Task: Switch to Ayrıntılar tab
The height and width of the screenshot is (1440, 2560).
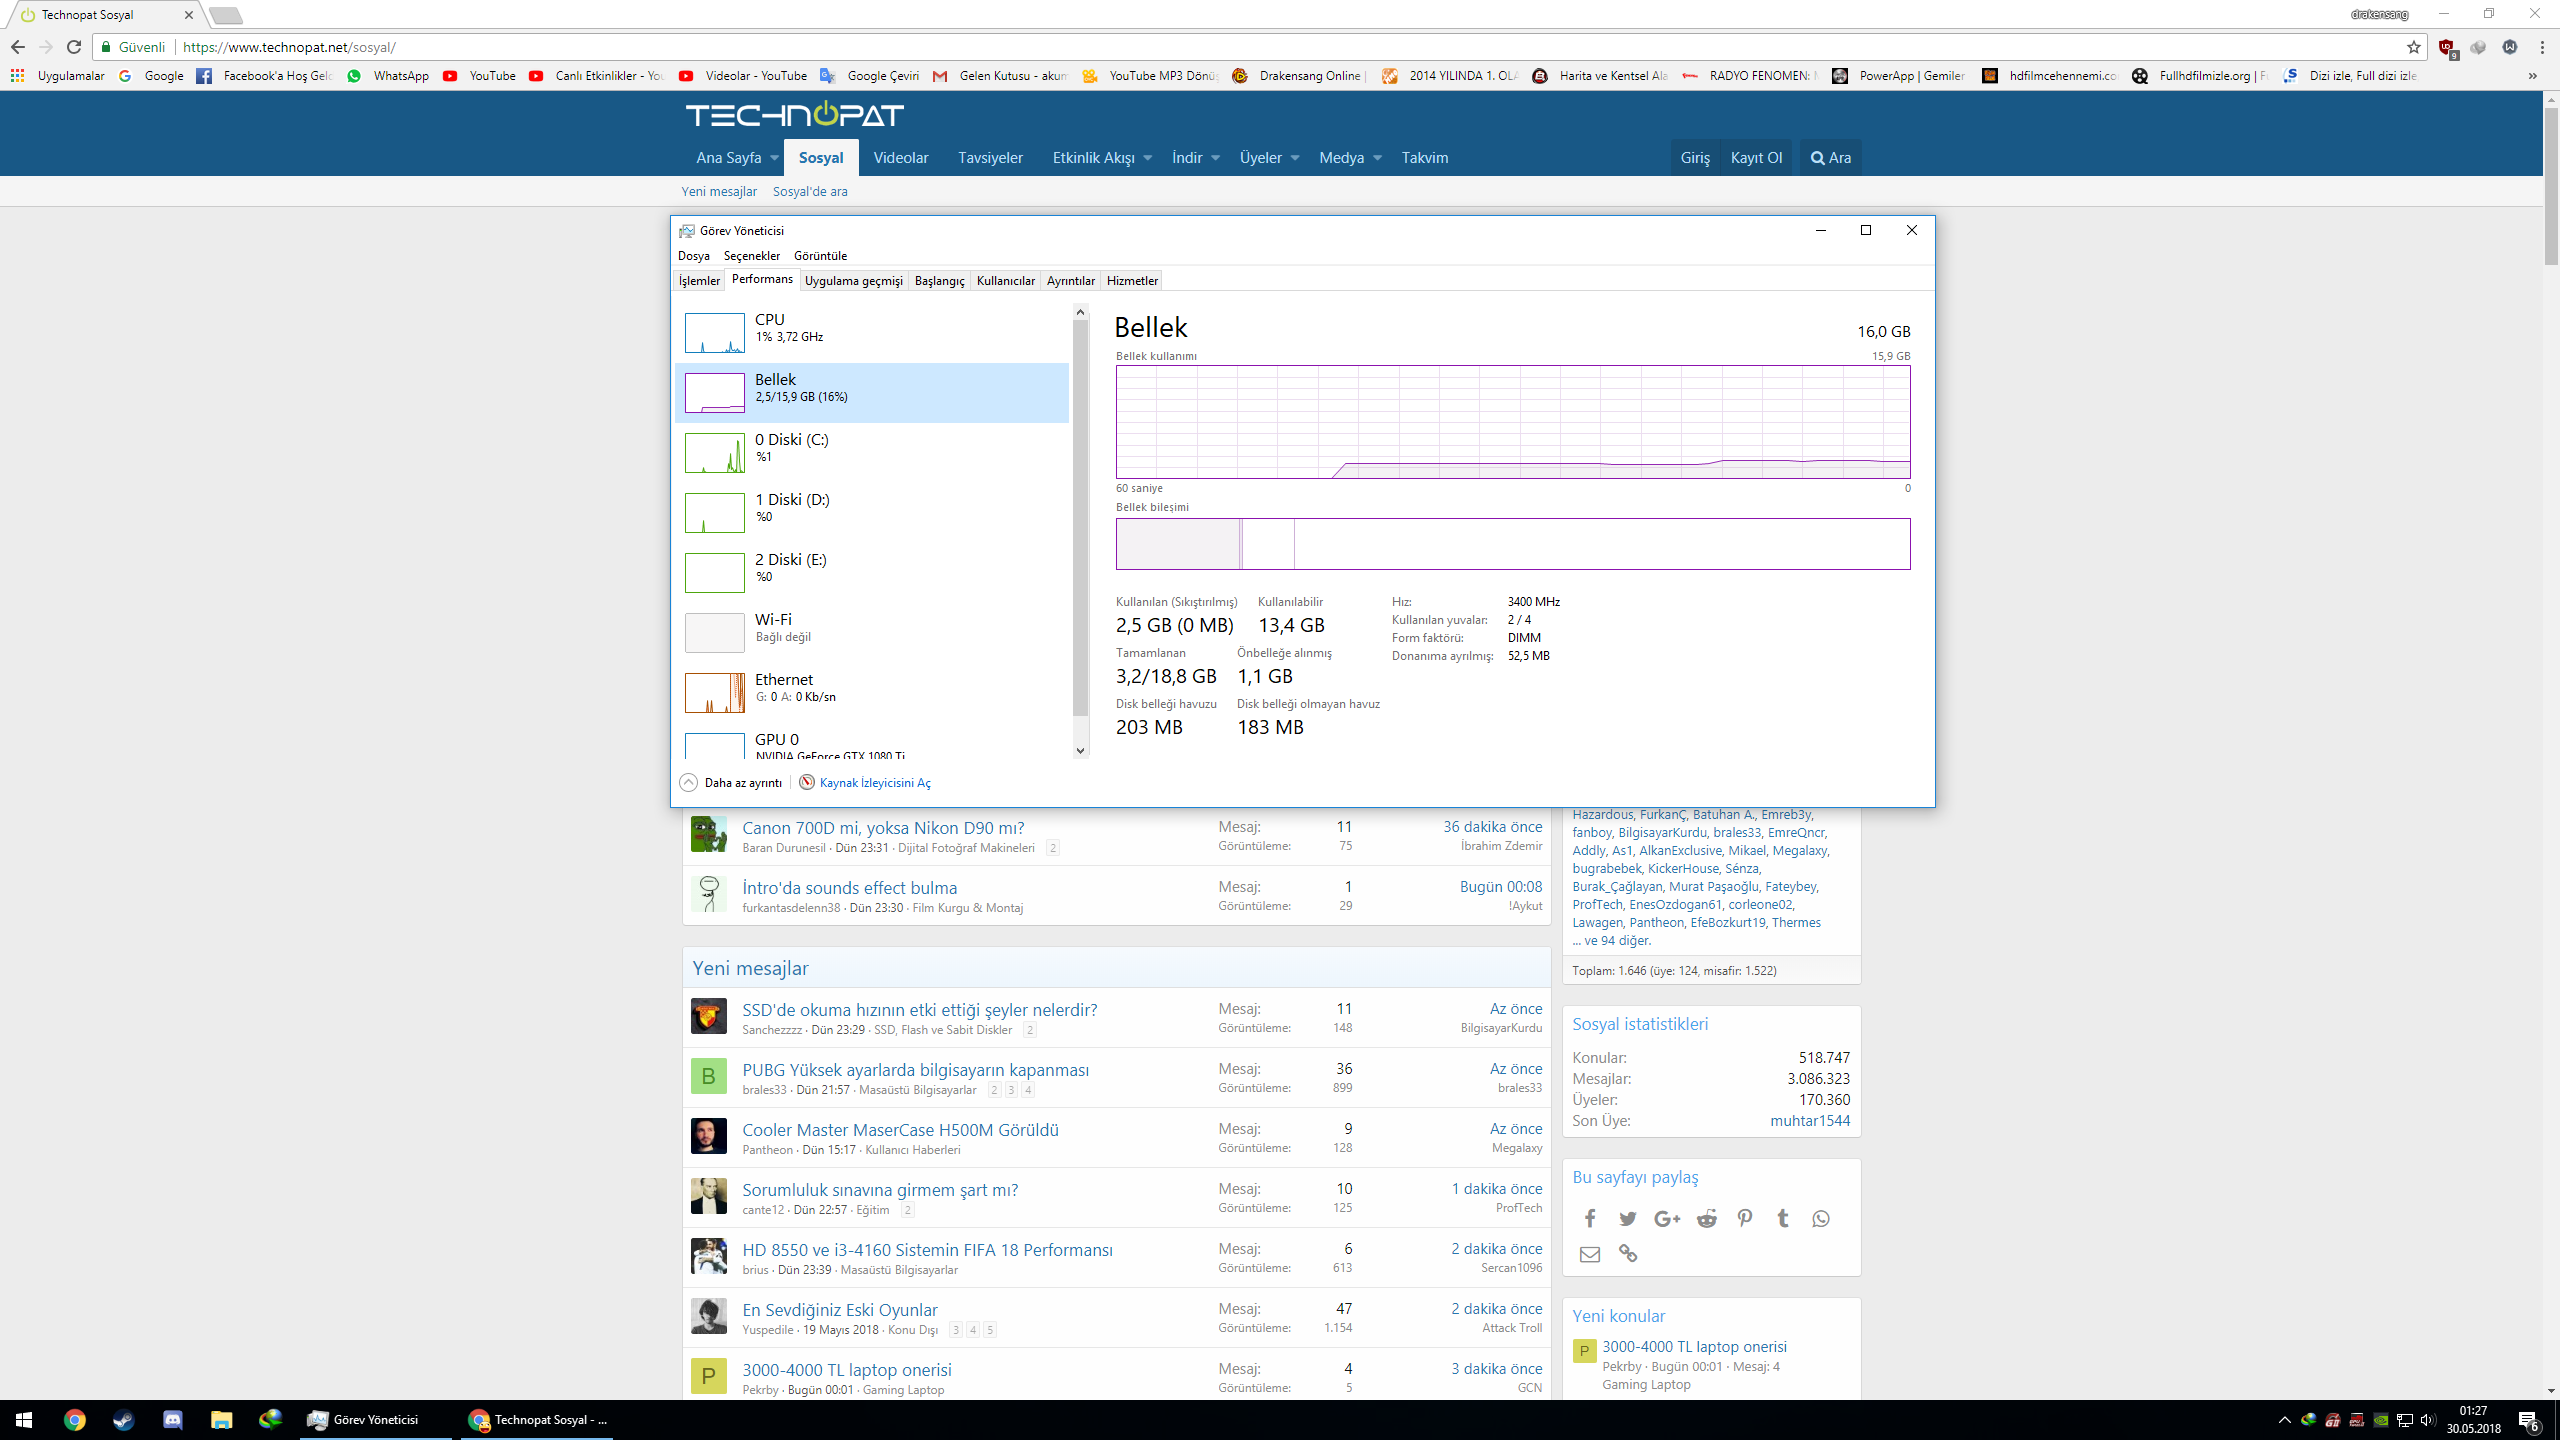Action: click(1070, 280)
